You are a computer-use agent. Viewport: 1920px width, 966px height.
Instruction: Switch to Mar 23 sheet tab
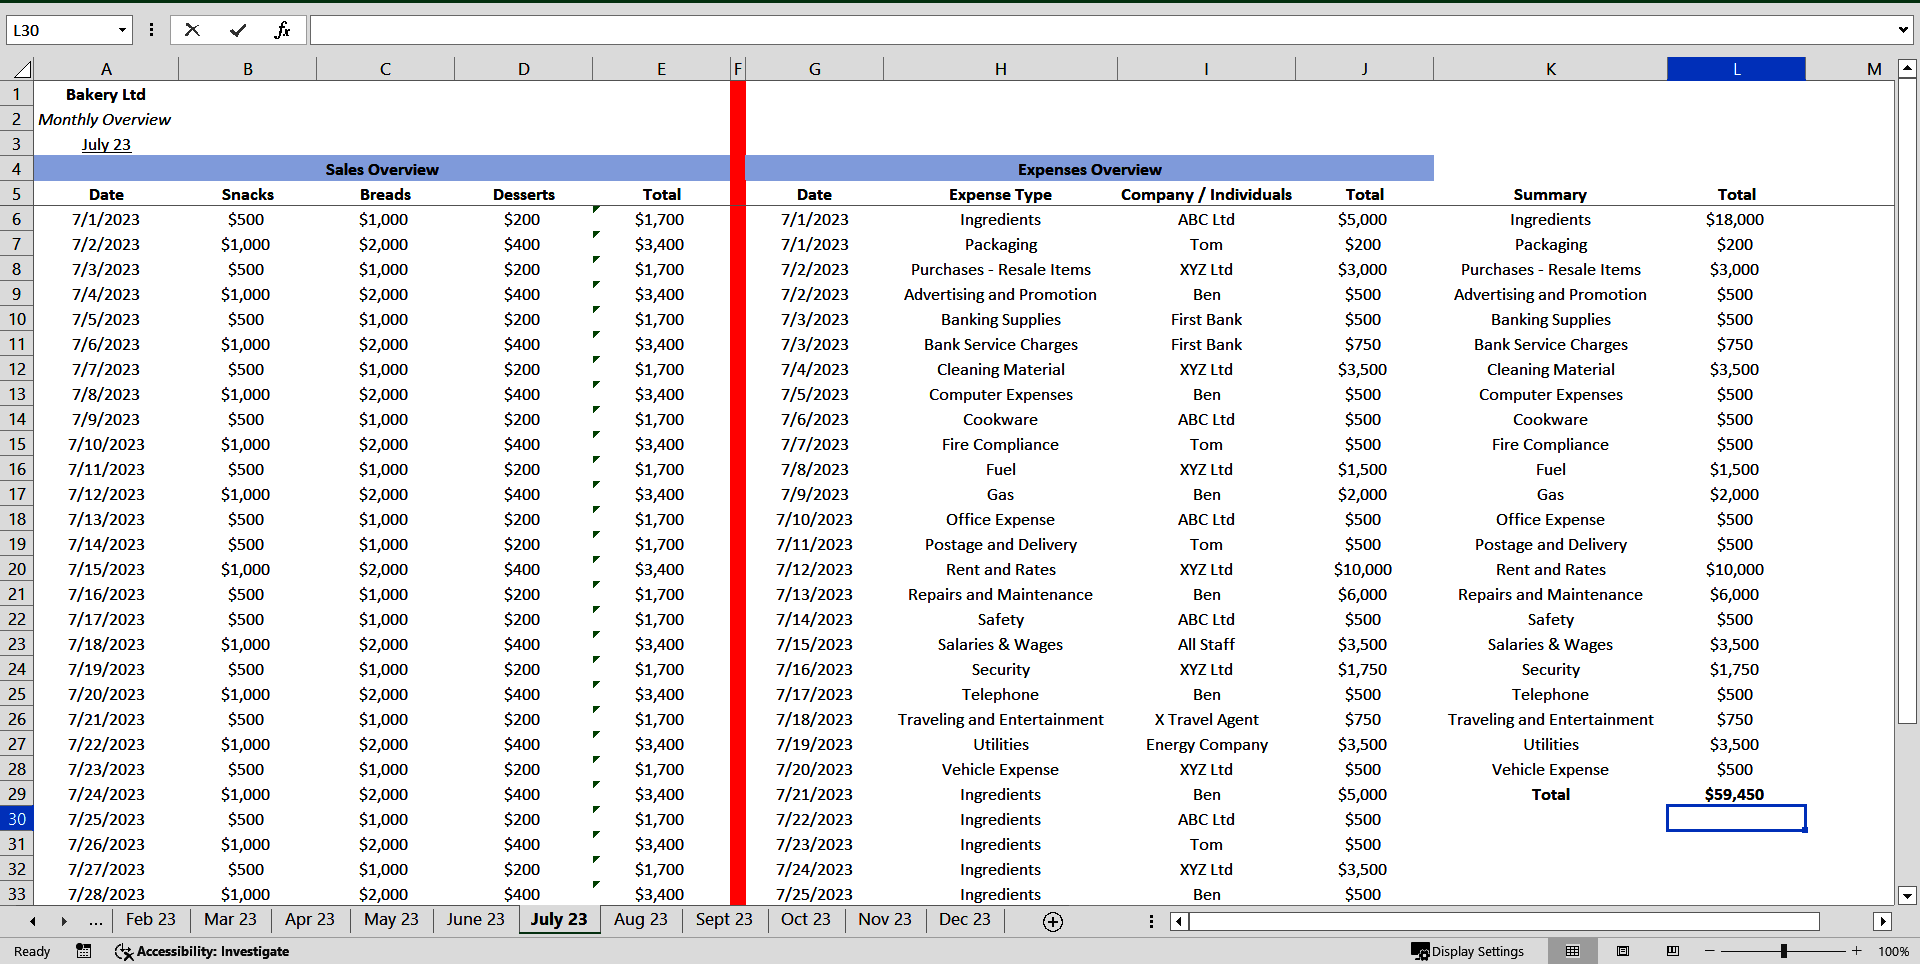tap(230, 919)
